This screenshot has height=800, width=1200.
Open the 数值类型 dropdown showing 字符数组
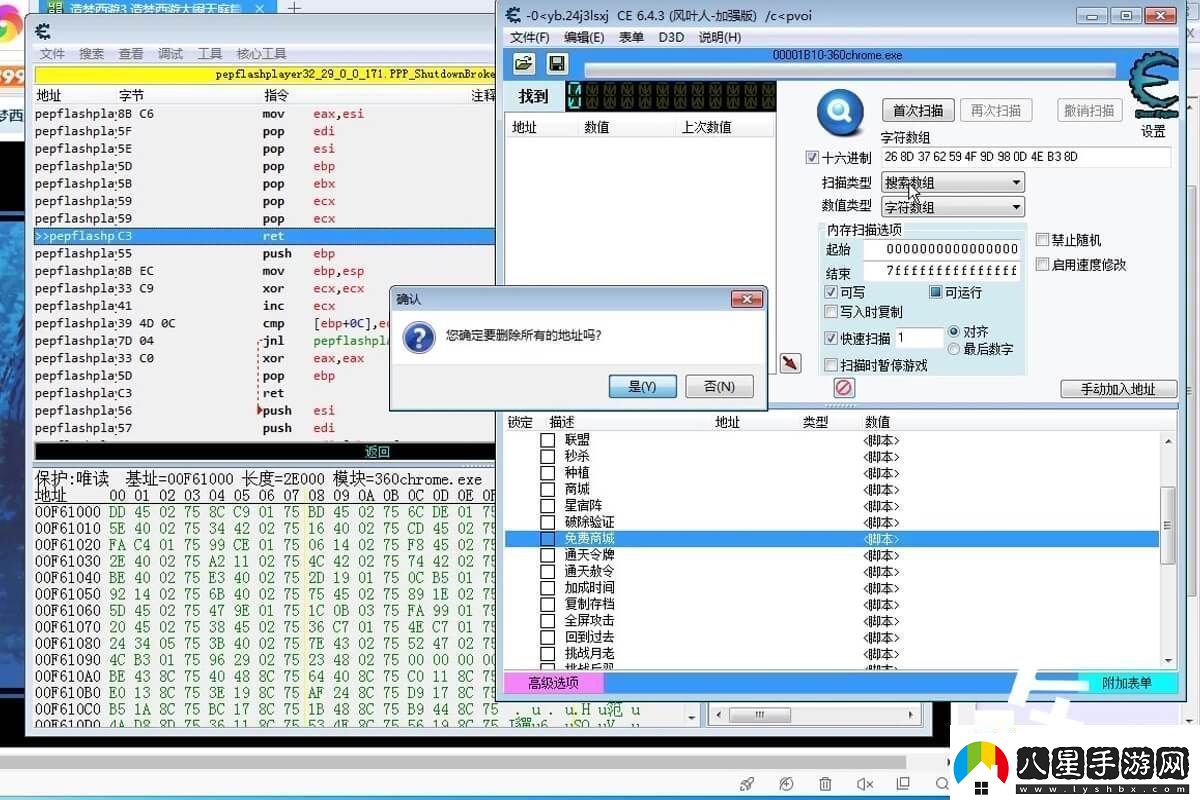[x=953, y=207]
